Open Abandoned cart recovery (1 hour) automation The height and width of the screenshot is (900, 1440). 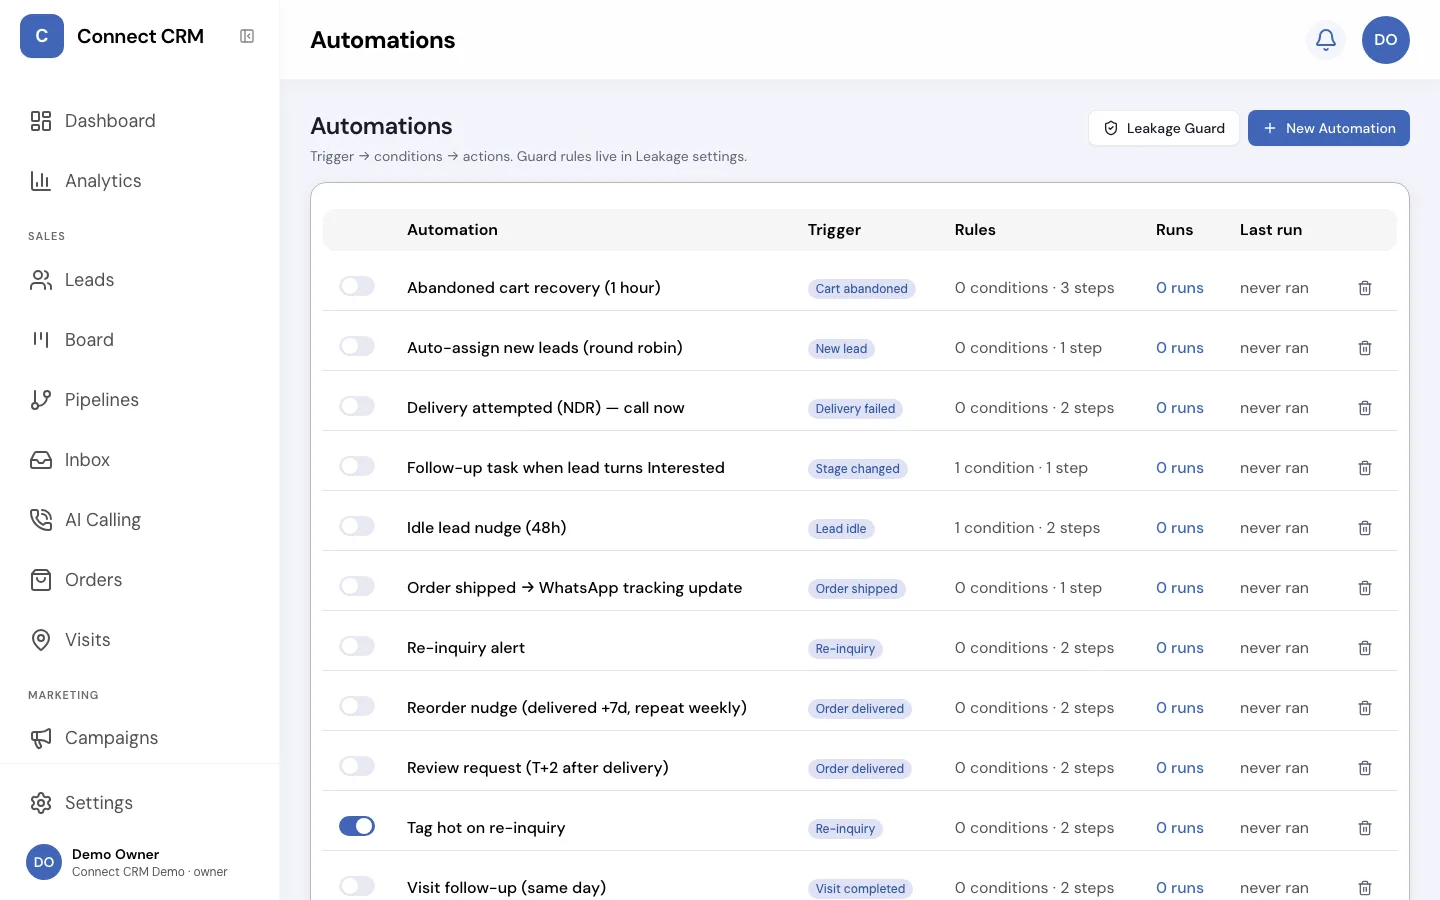(534, 288)
